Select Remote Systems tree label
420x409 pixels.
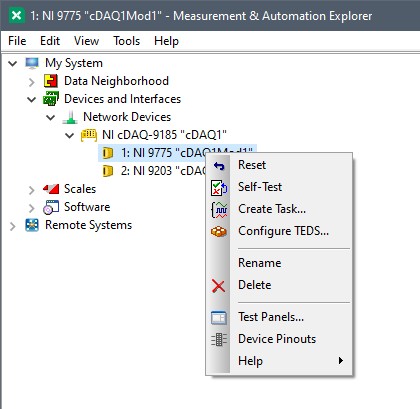click(x=89, y=225)
